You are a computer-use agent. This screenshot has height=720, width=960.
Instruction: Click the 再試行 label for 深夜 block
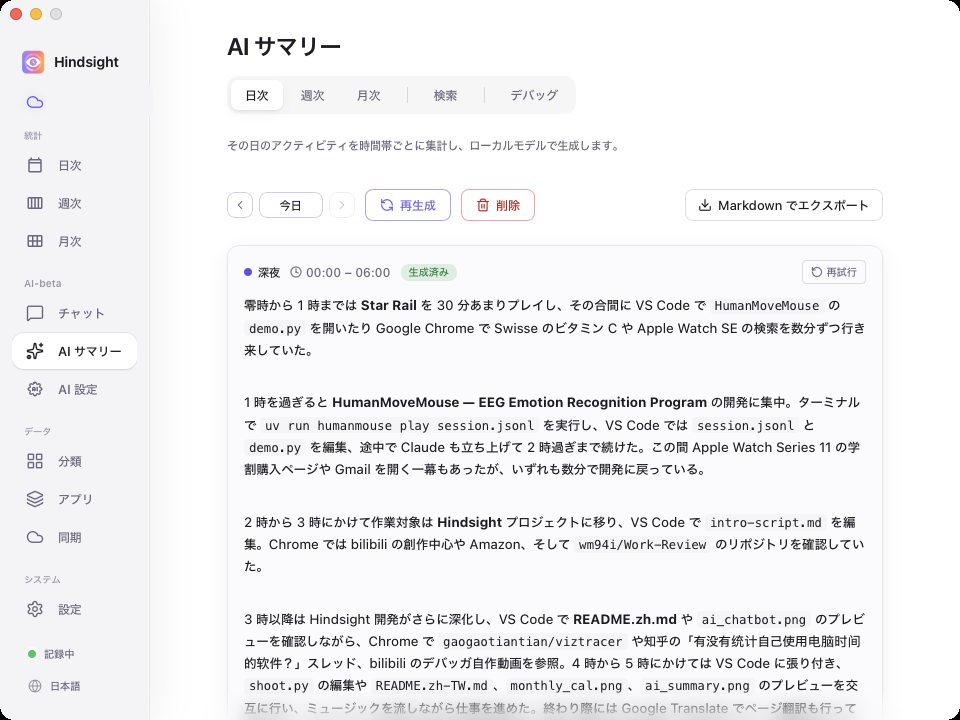pyautogui.click(x=841, y=272)
